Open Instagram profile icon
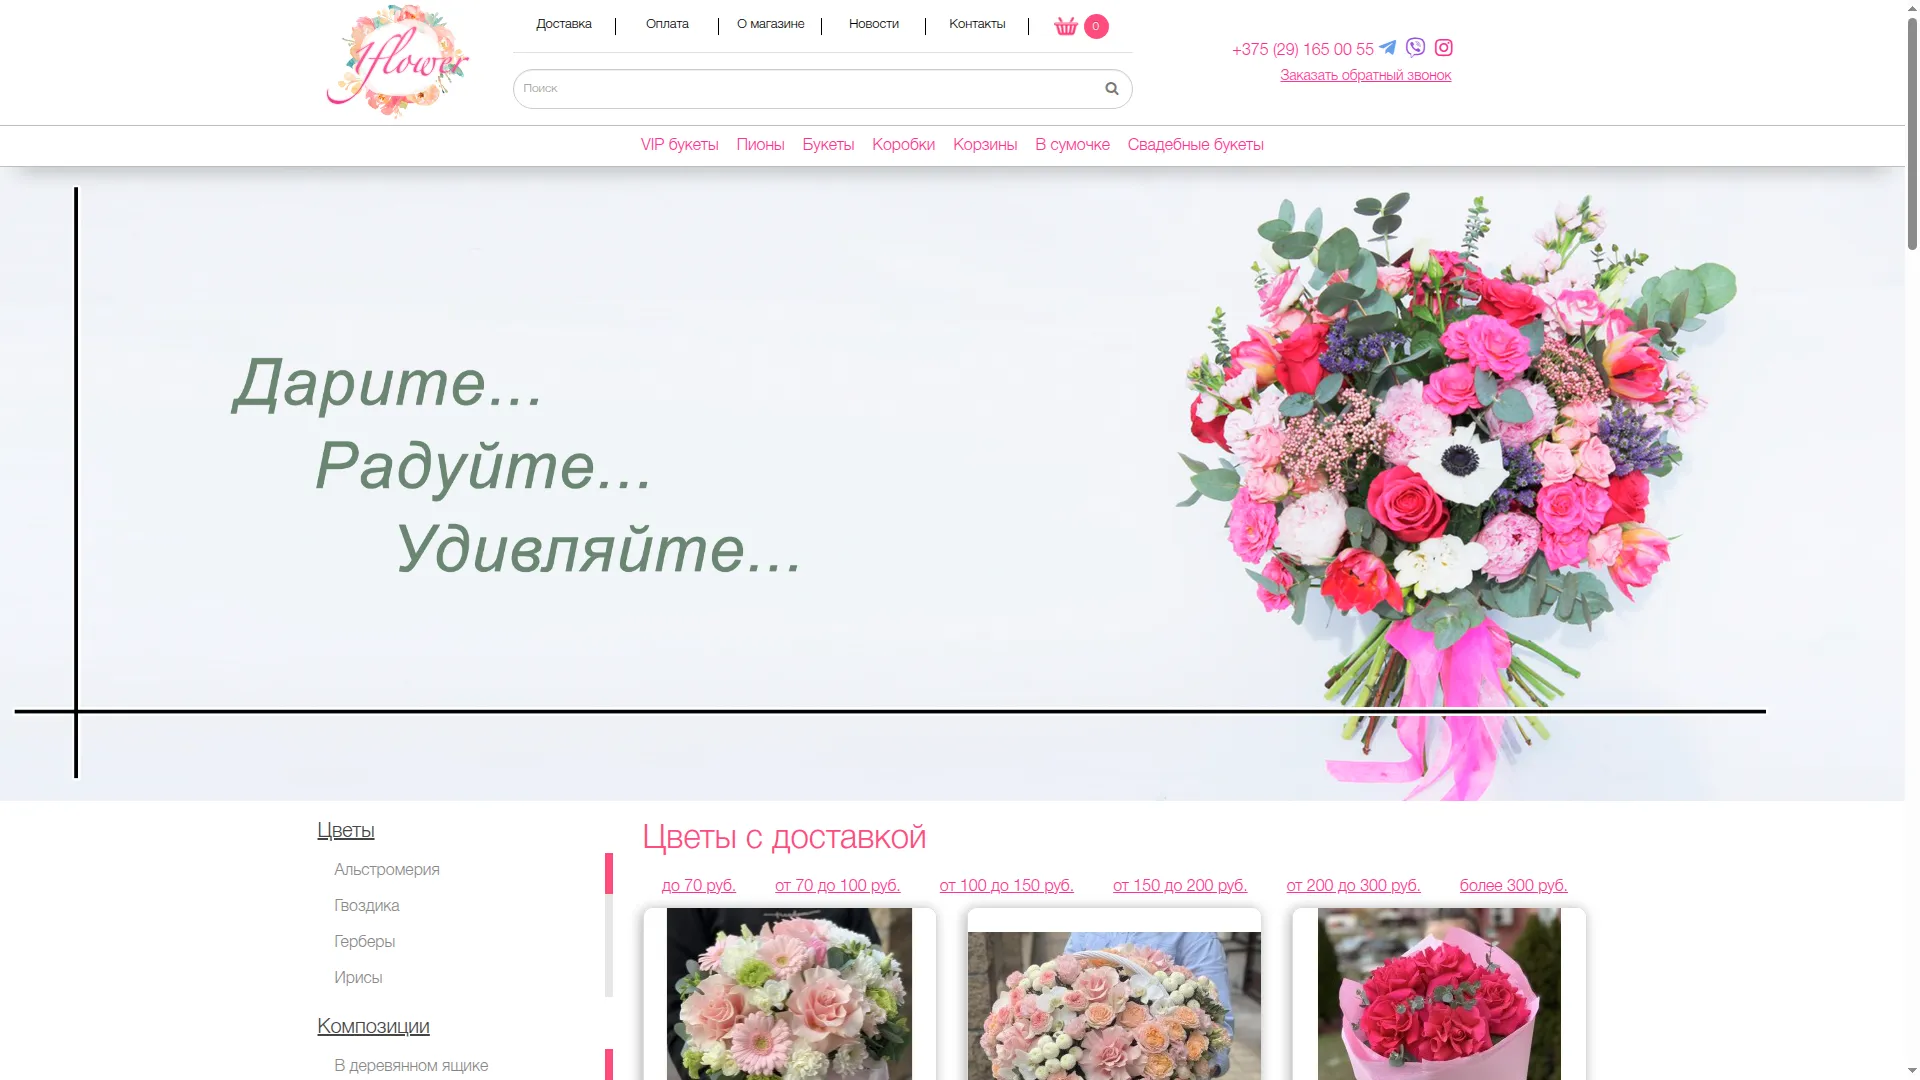This screenshot has height=1080, width=1920. (1444, 47)
